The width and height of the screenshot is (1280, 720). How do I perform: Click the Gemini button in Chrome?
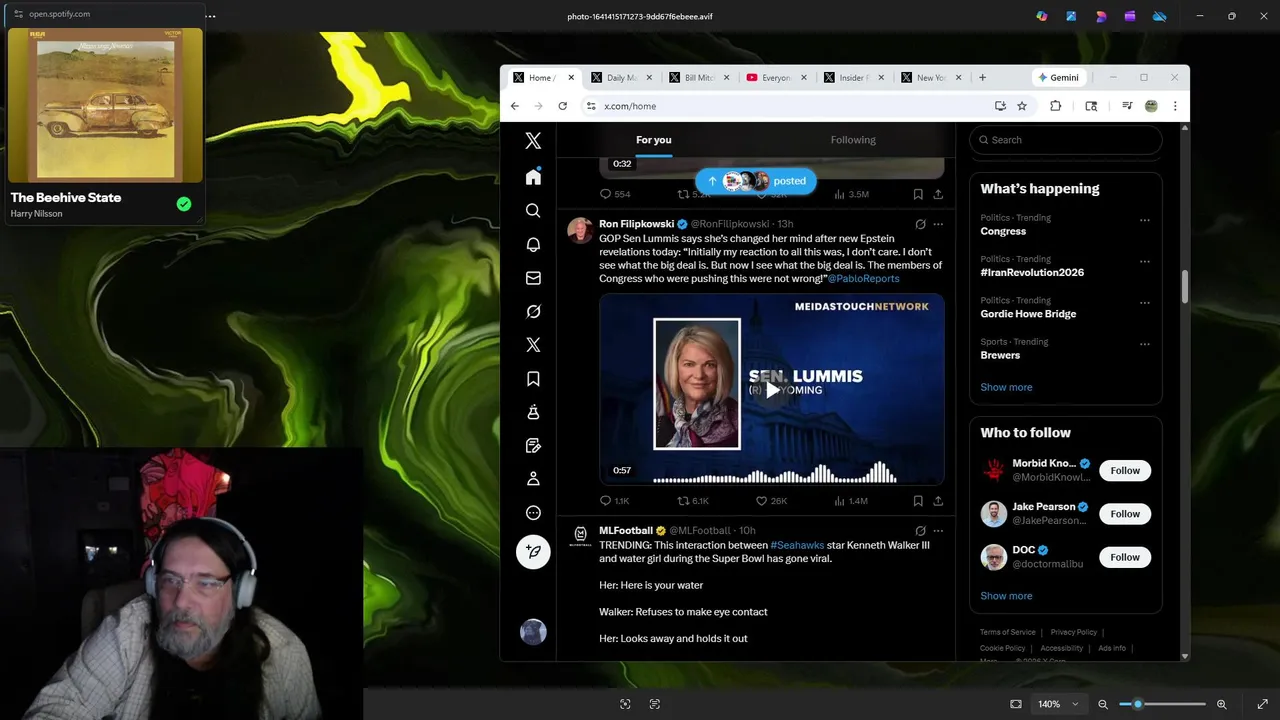point(1059,78)
